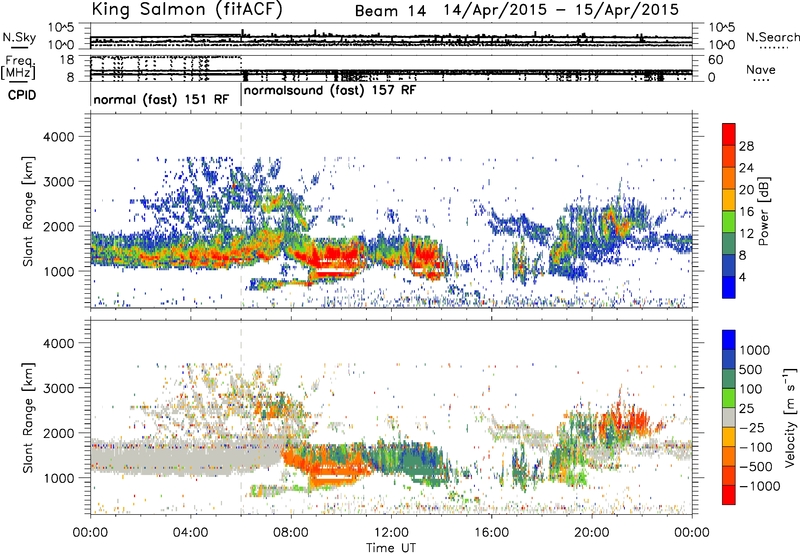Click the "Time UT" axis title

tap(391, 547)
